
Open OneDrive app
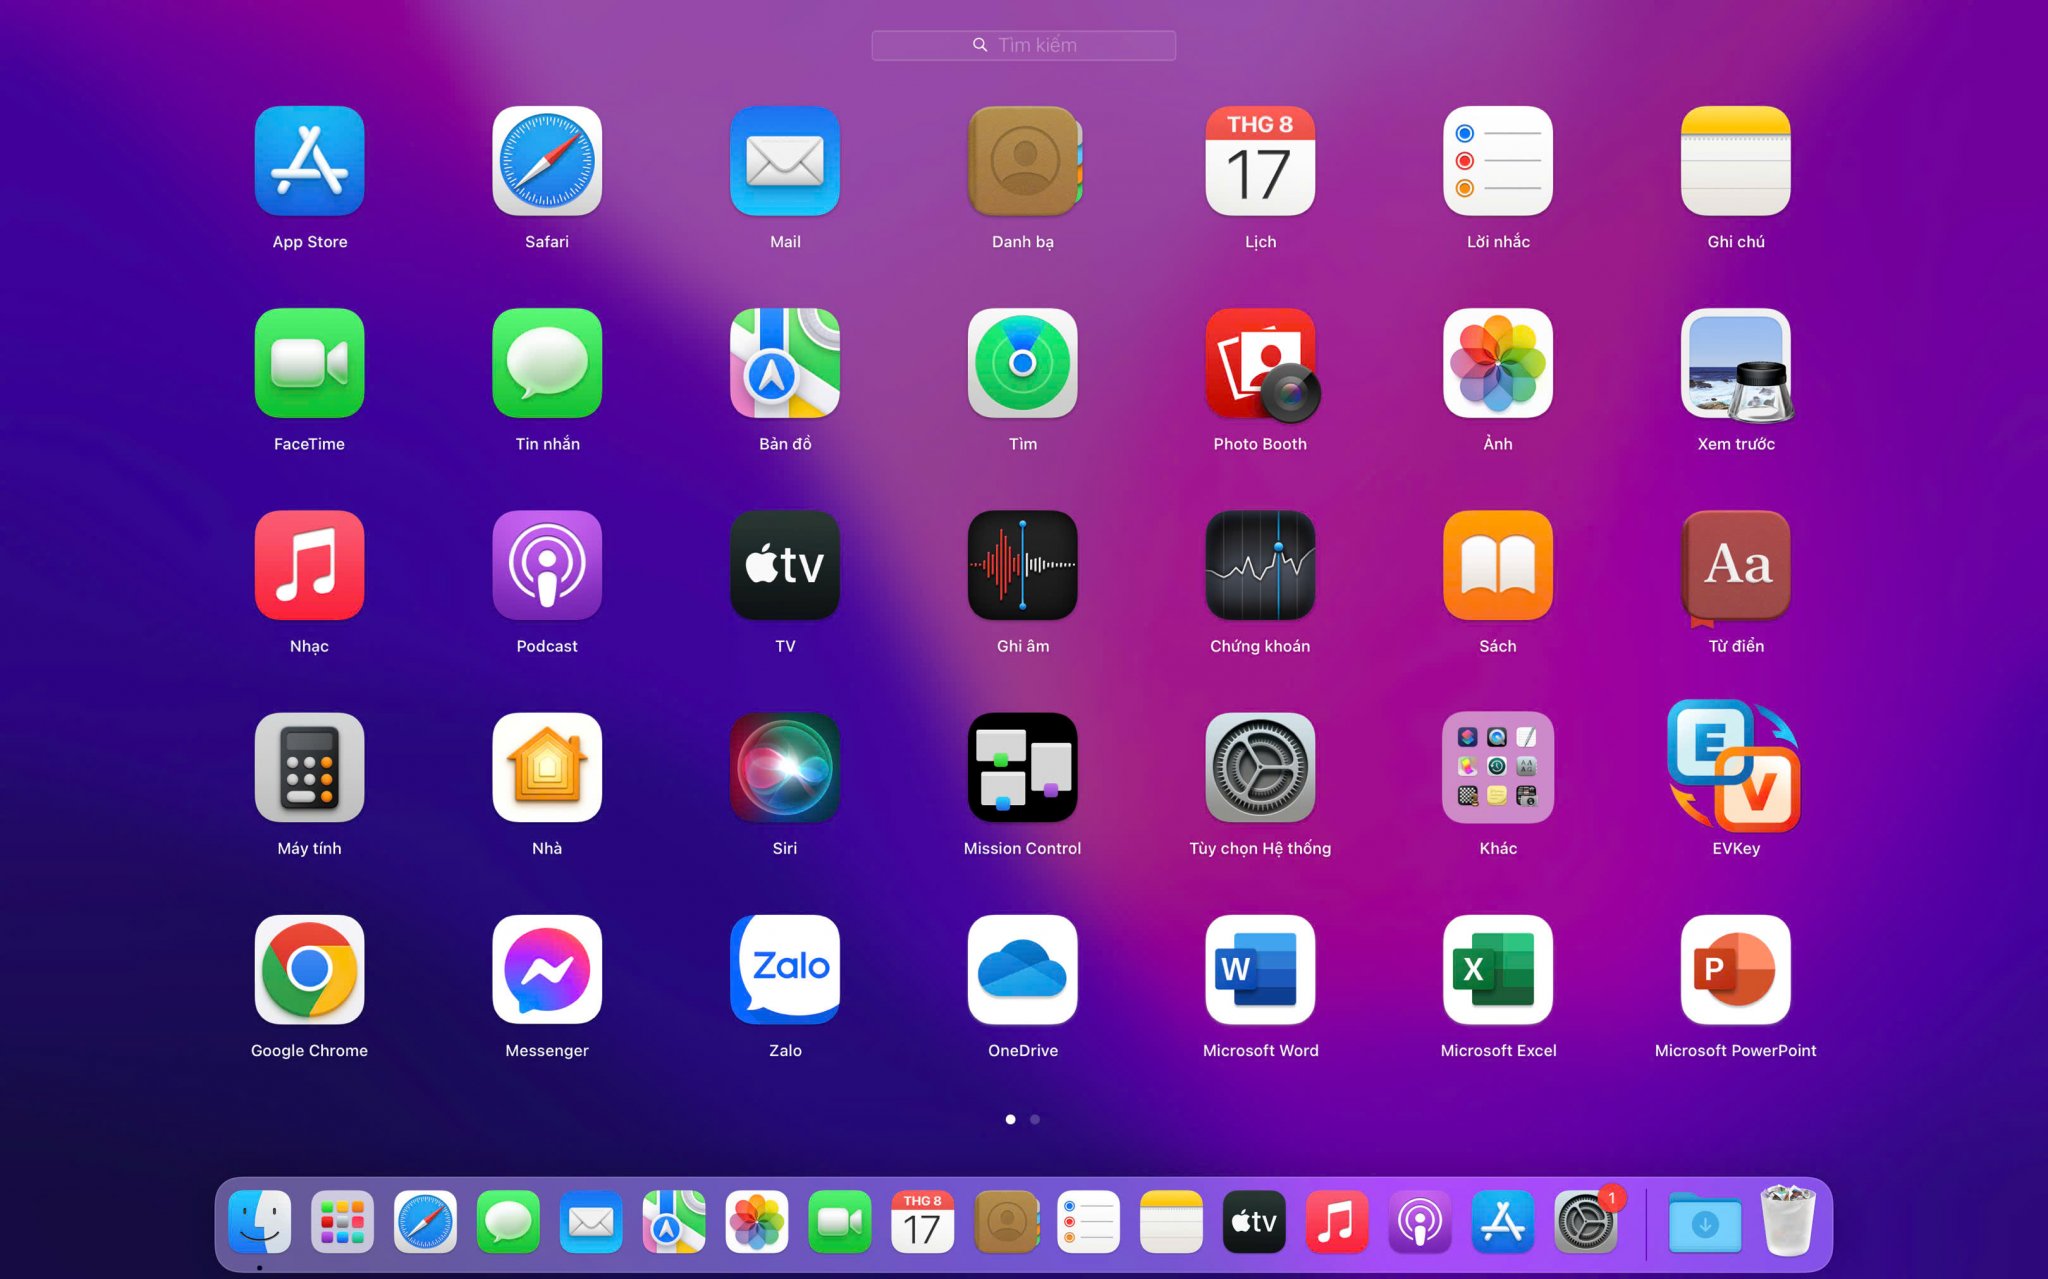1022,970
